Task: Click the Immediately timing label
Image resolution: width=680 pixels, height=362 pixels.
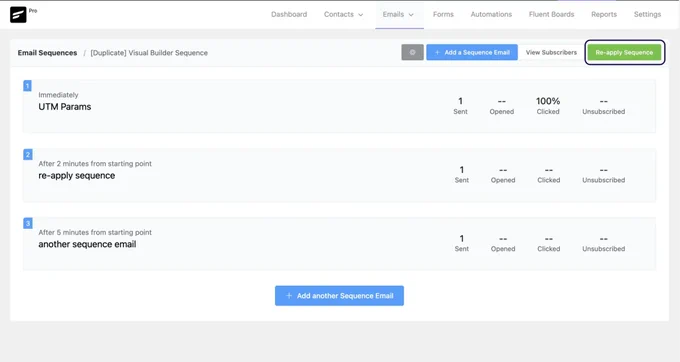Action: pyautogui.click(x=58, y=95)
